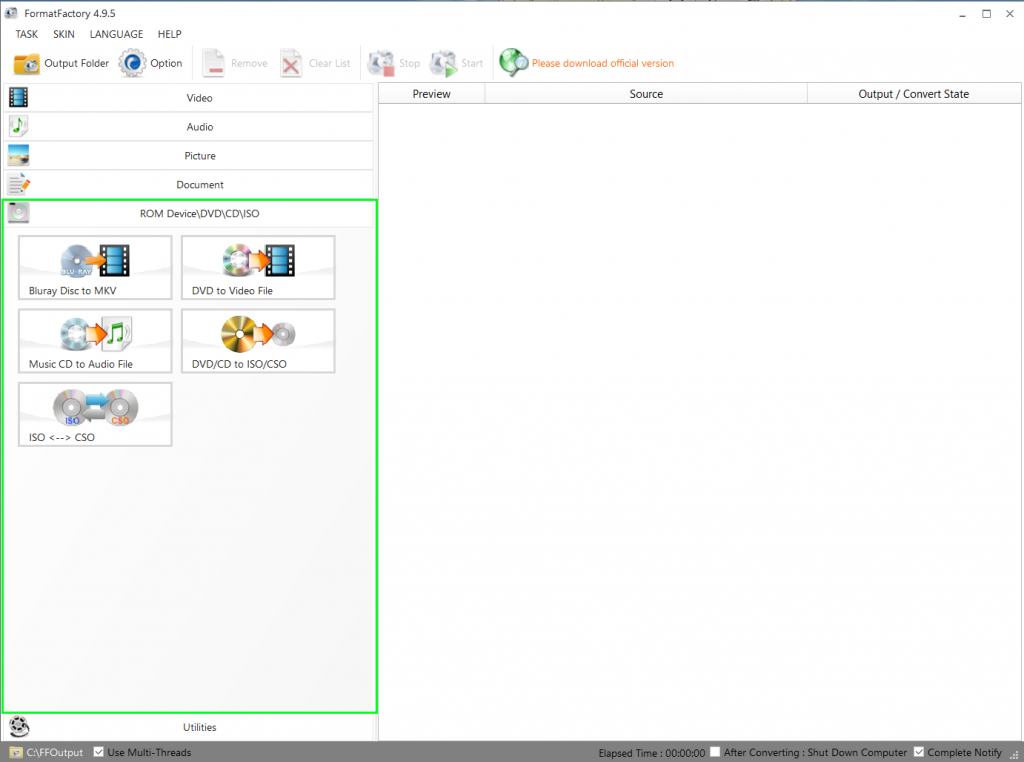Screen dimensions: 1024x762
Task: Click the Video filmstrip icon
Action: pos(18,97)
